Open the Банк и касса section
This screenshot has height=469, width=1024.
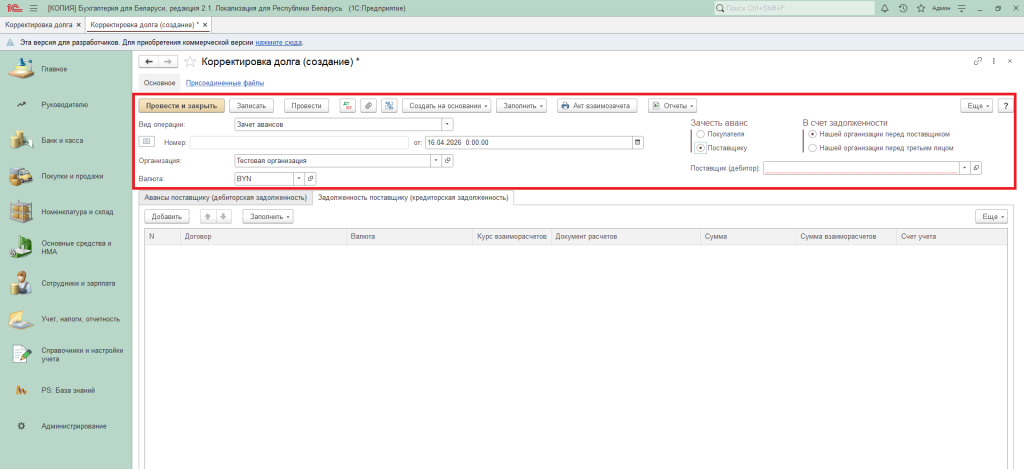click(x=62, y=140)
